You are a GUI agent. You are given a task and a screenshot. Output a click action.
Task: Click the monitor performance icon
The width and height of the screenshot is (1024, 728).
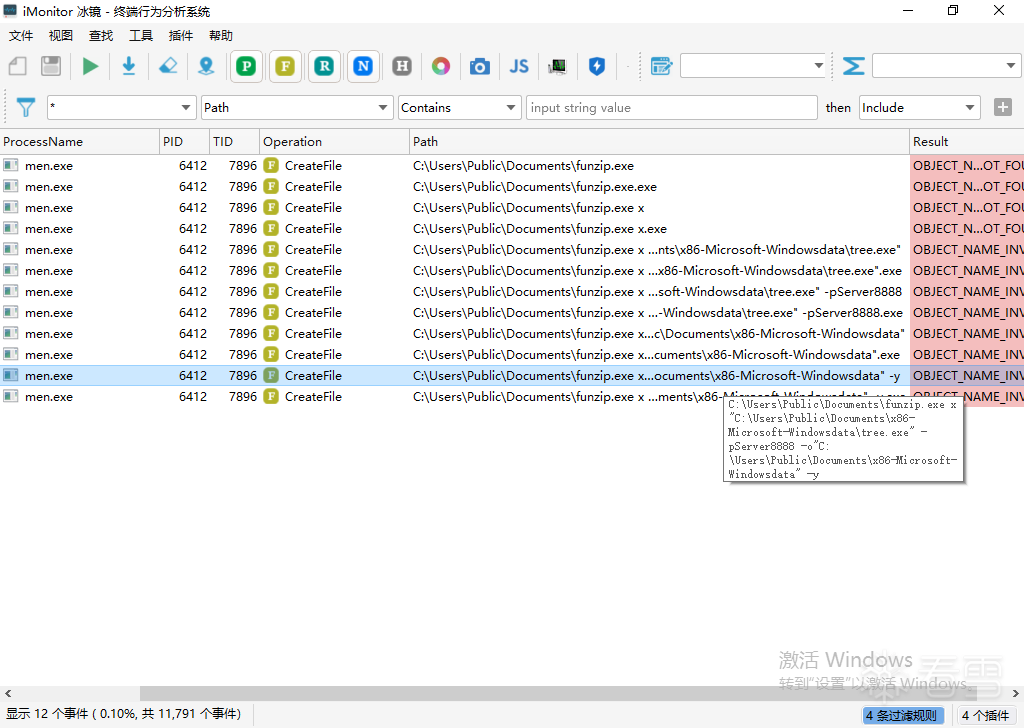click(x=557, y=66)
